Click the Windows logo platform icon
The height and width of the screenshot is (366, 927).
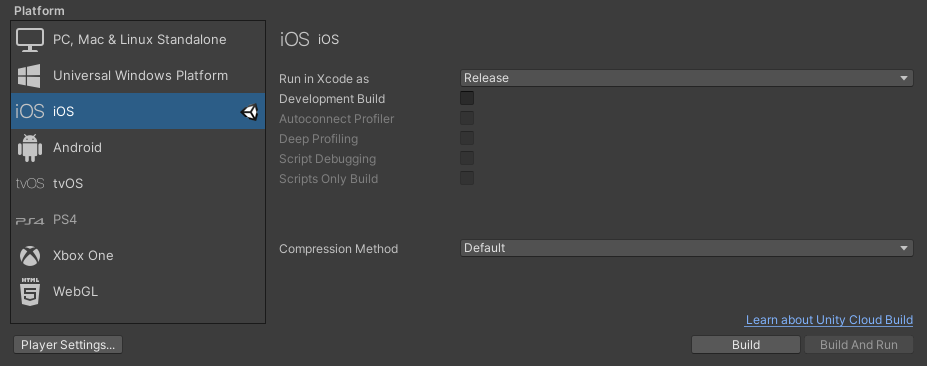coord(29,76)
